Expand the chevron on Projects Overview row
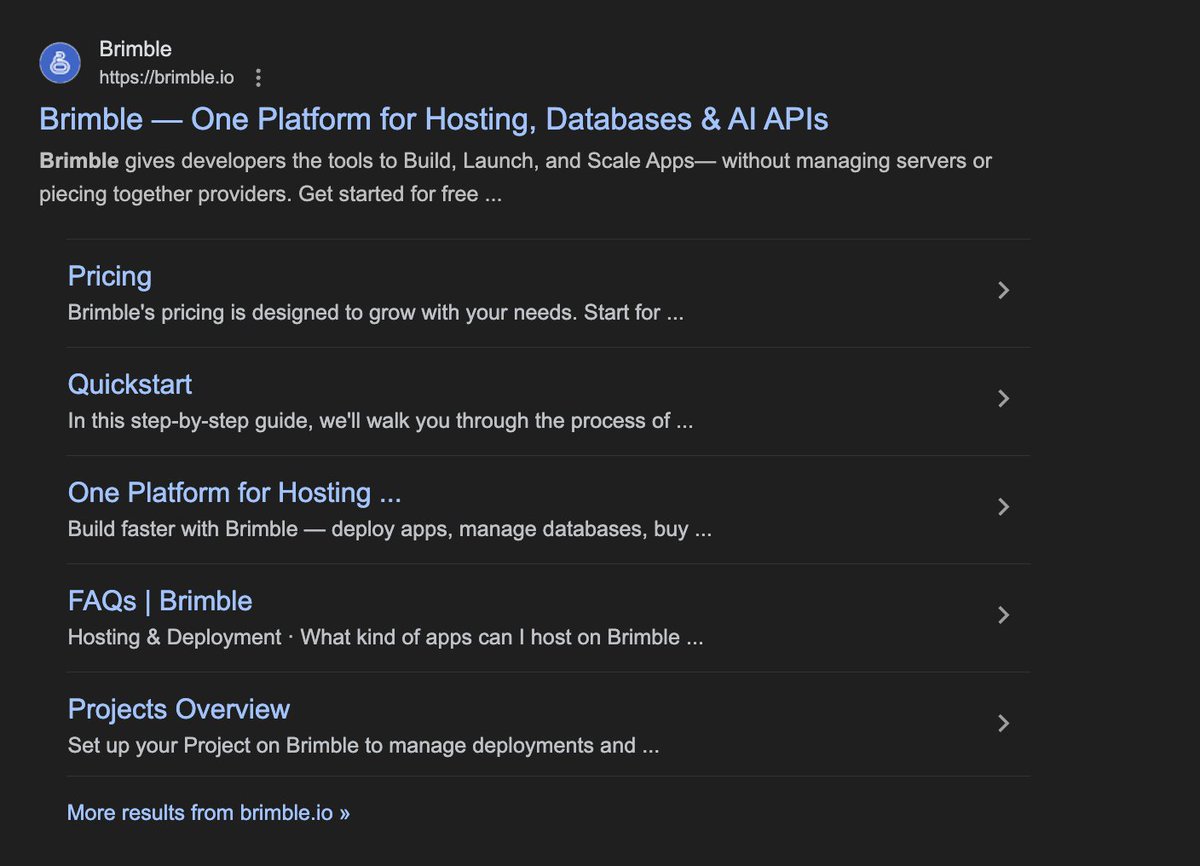 tap(1004, 723)
